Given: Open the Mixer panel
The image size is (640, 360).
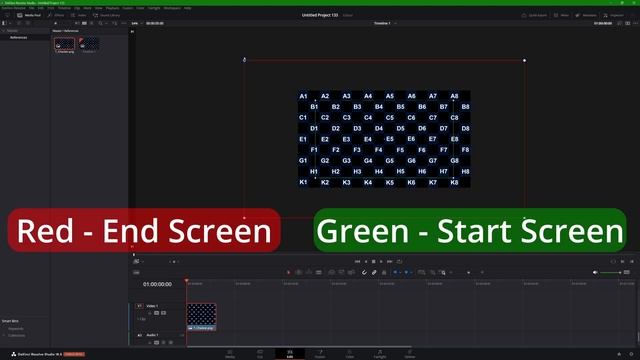Looking at the screenshot, I should (x=561, y=15).
